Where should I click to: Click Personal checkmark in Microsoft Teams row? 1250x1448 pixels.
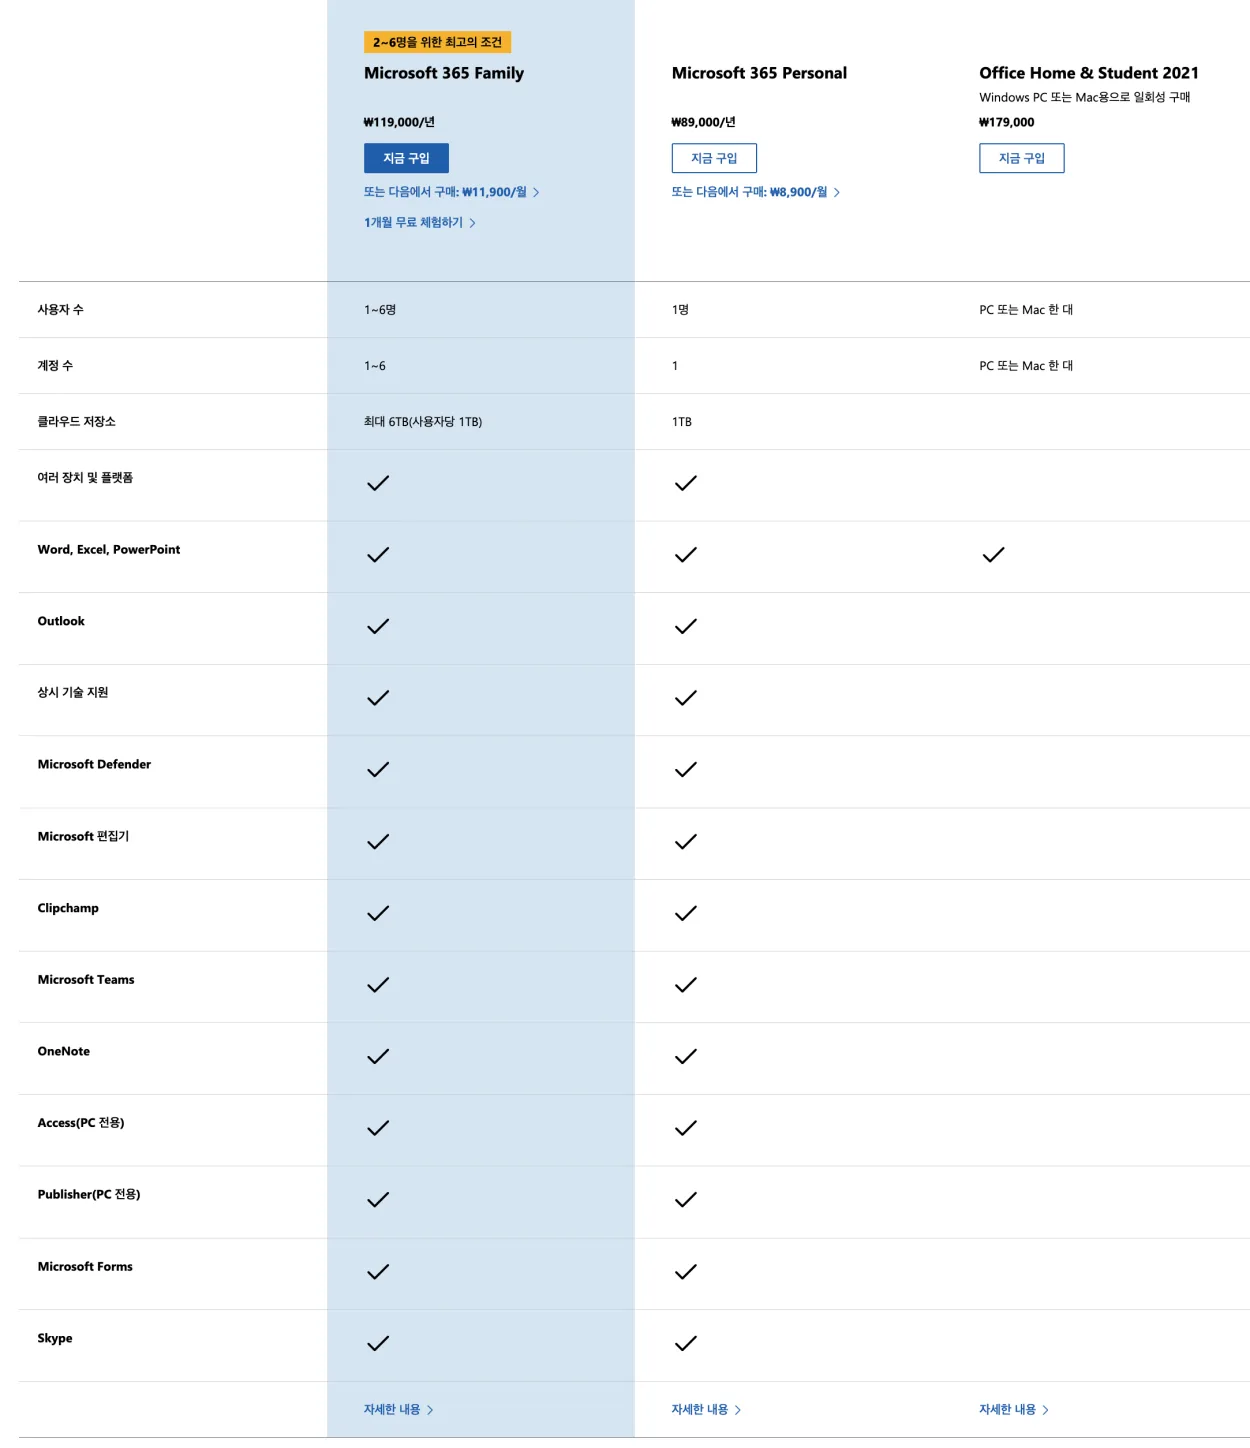(x=686, y=986)
